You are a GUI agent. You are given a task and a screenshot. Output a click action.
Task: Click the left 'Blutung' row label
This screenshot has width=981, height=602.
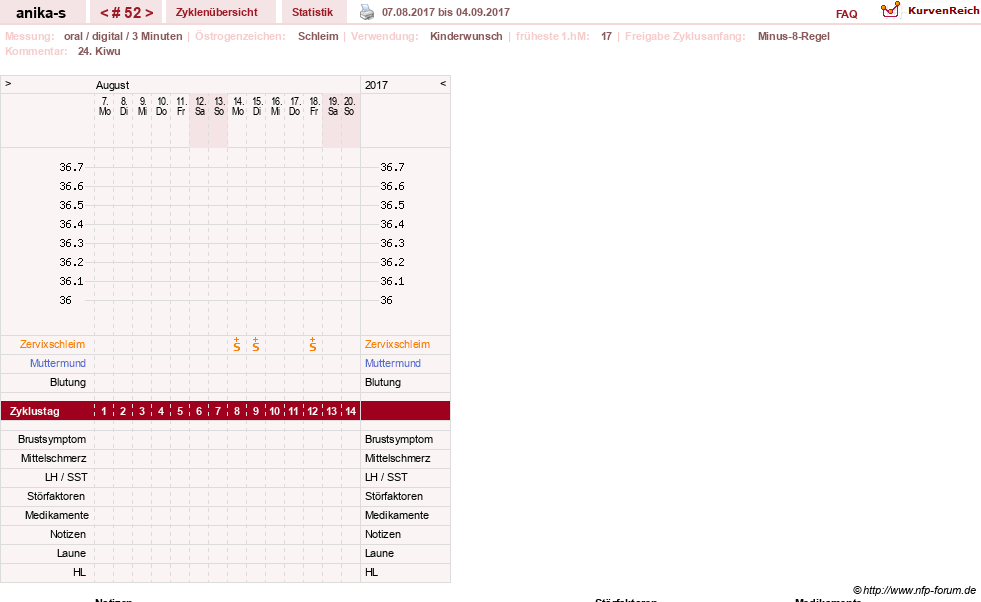pos(68,382)
